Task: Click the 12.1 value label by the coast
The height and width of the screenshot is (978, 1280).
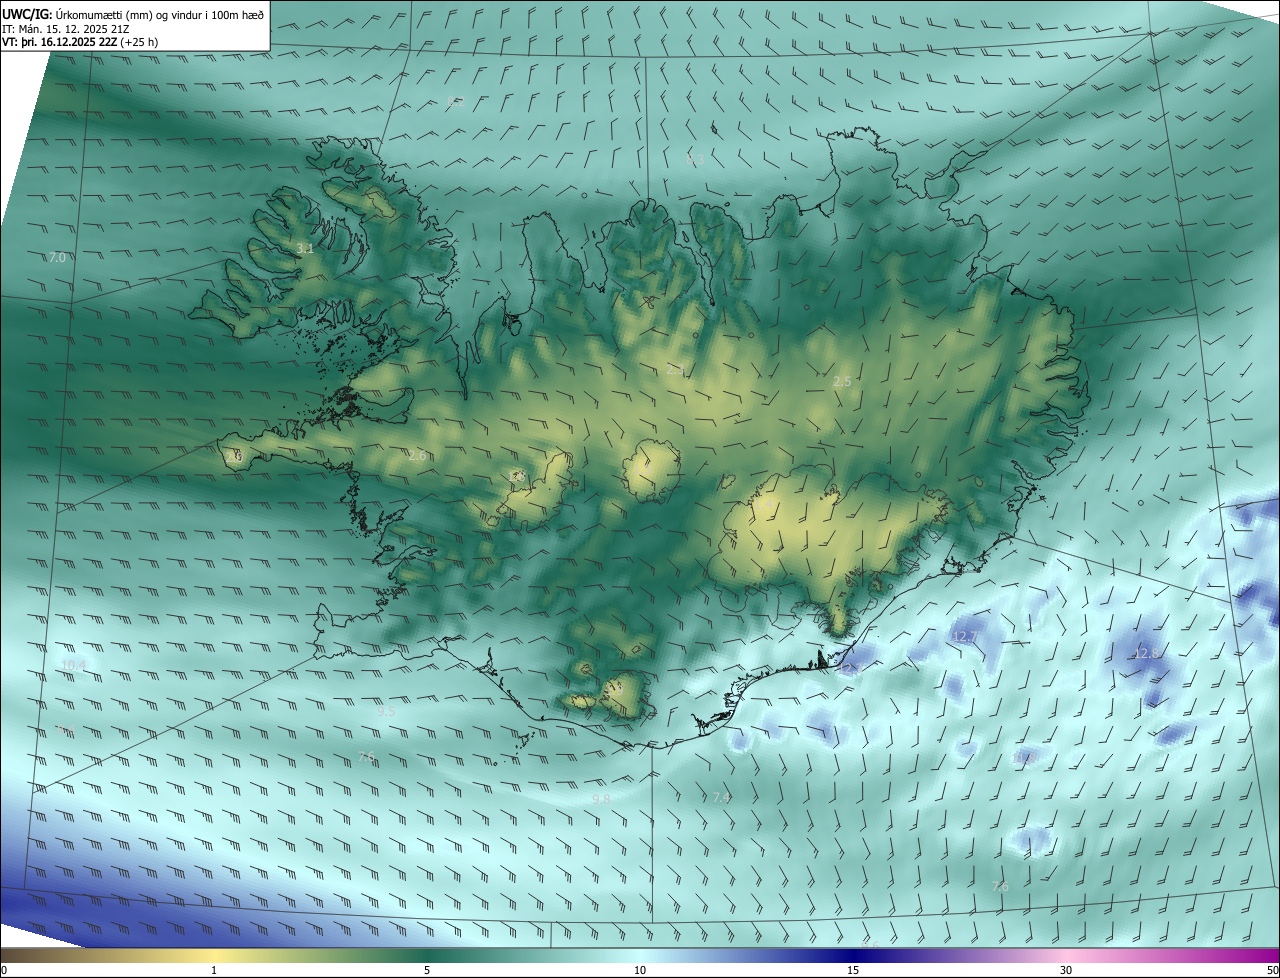Action: pyautogui.click(x=849, y=668)
